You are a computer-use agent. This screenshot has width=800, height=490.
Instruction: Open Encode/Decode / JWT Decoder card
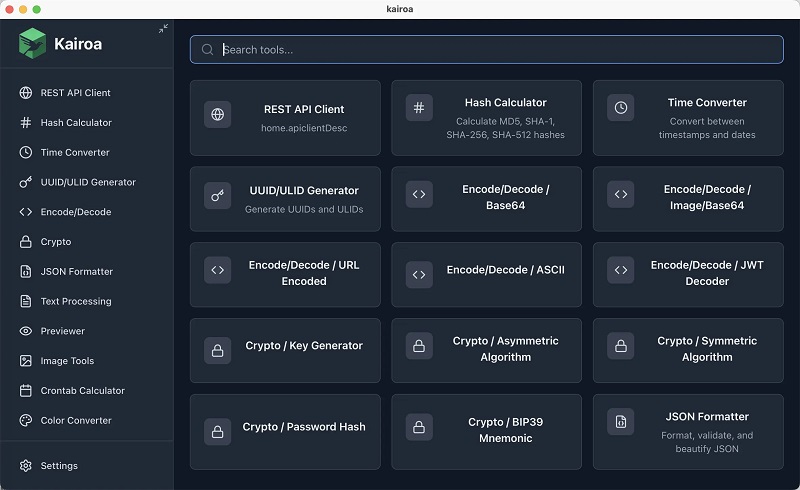(x=688, y=275)
